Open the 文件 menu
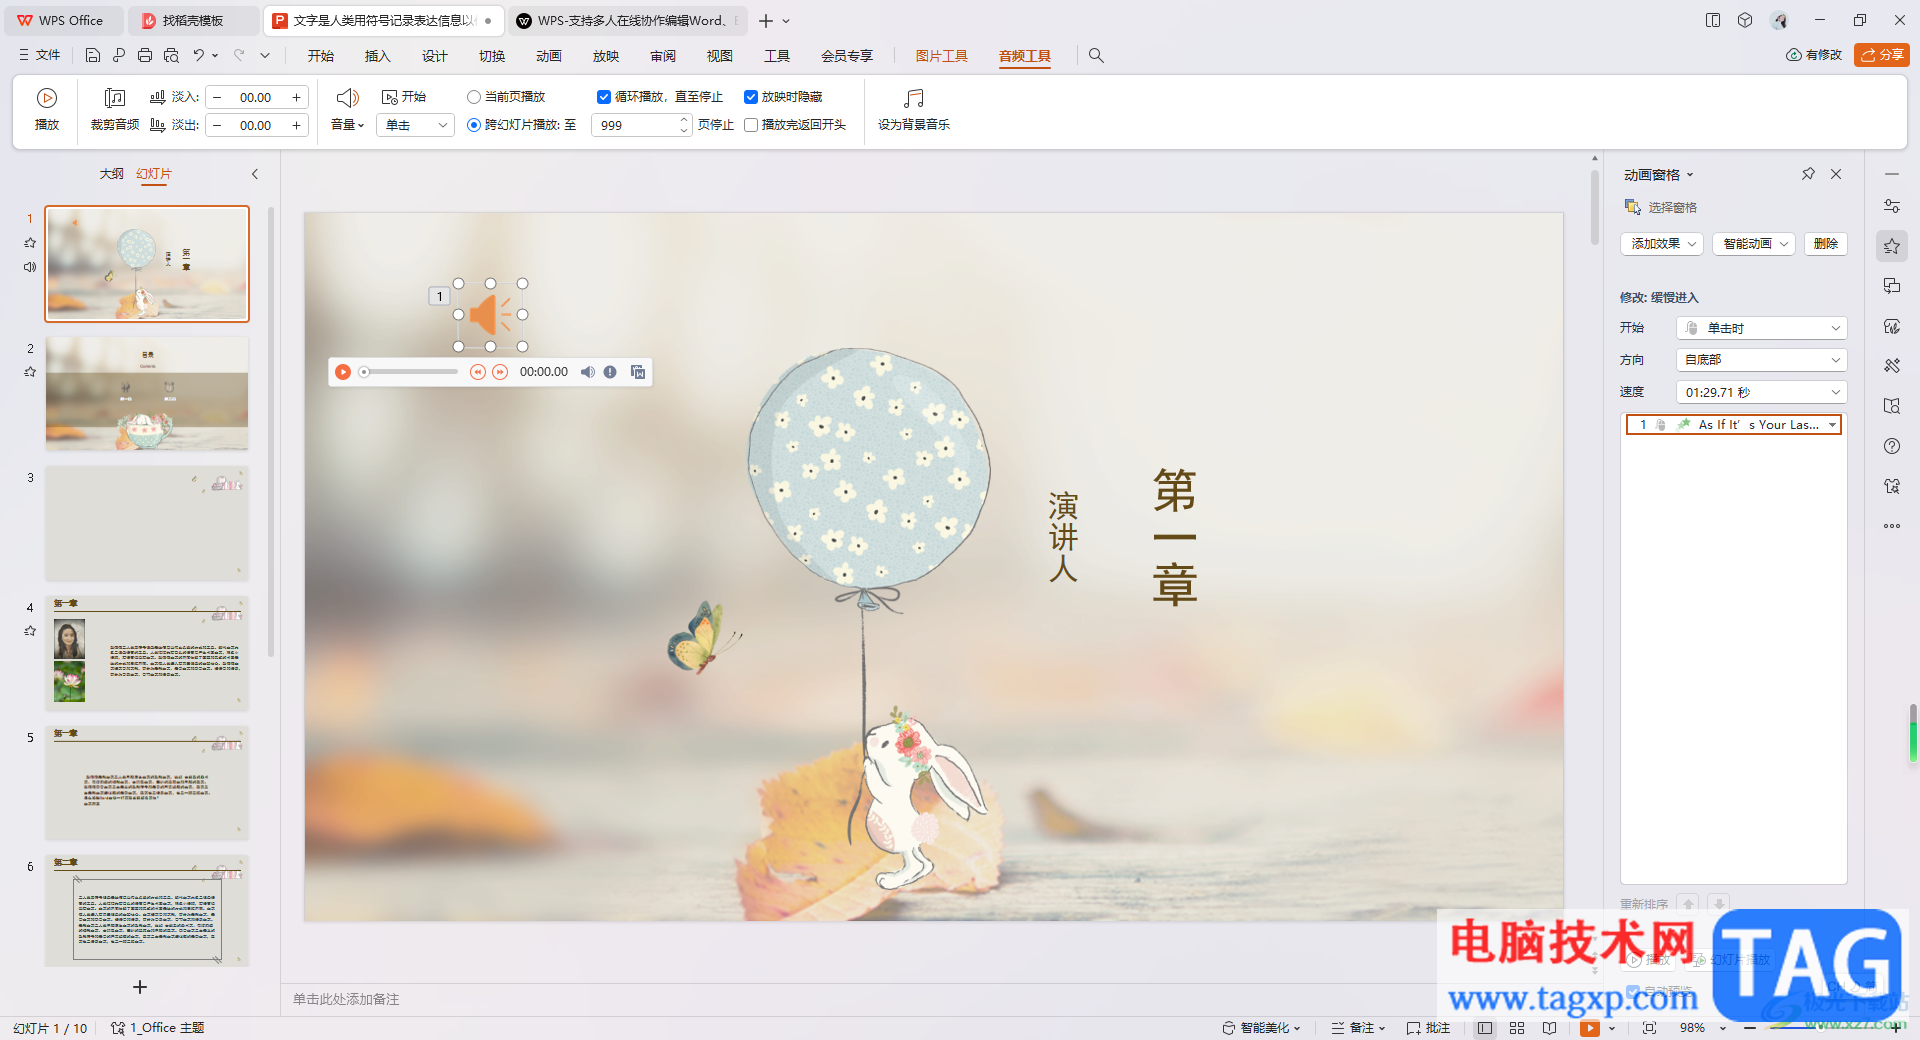The width and height of the screenshot is (1920, 1040). 40,55
